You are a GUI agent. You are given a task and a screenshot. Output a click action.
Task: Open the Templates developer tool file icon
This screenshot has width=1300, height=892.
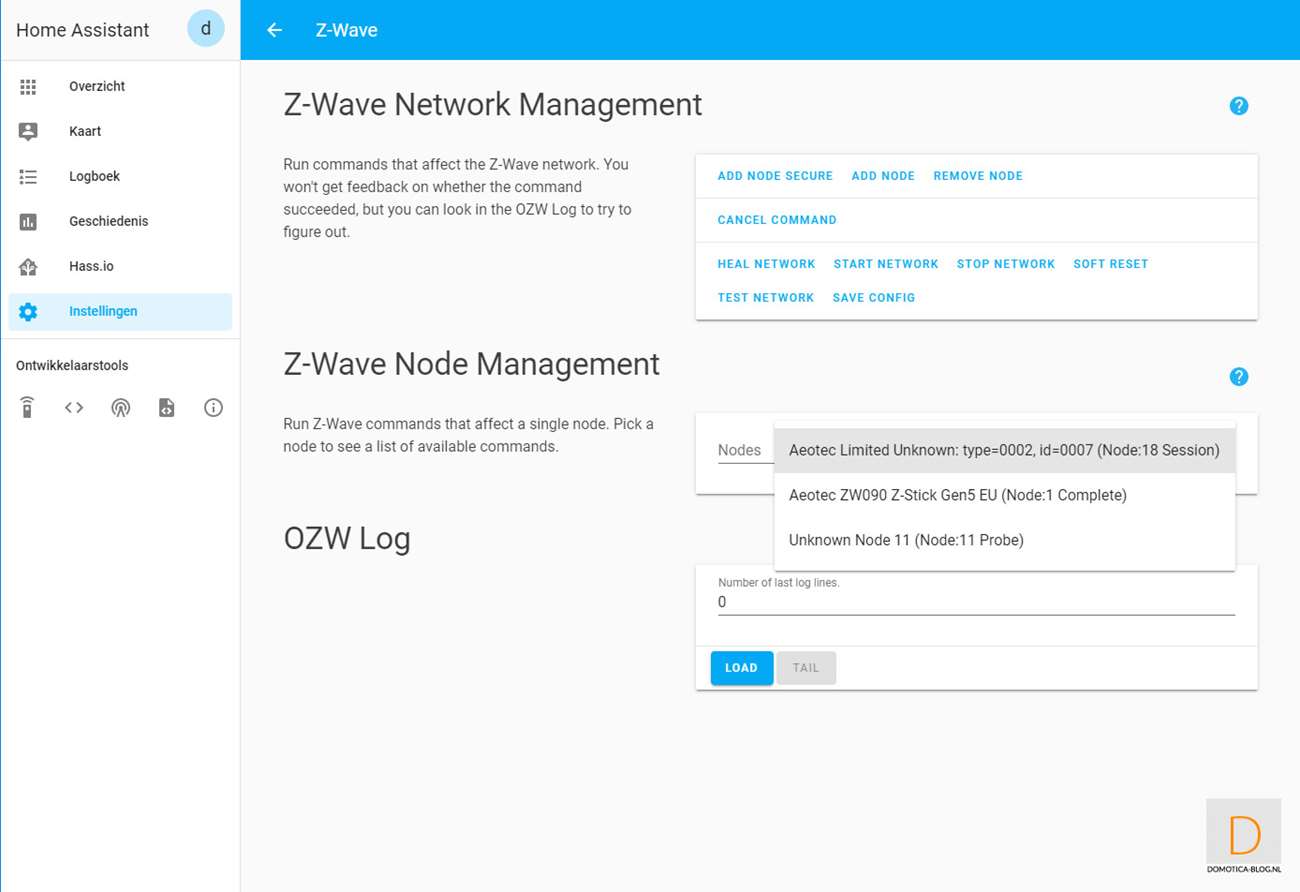pos(167,408)
